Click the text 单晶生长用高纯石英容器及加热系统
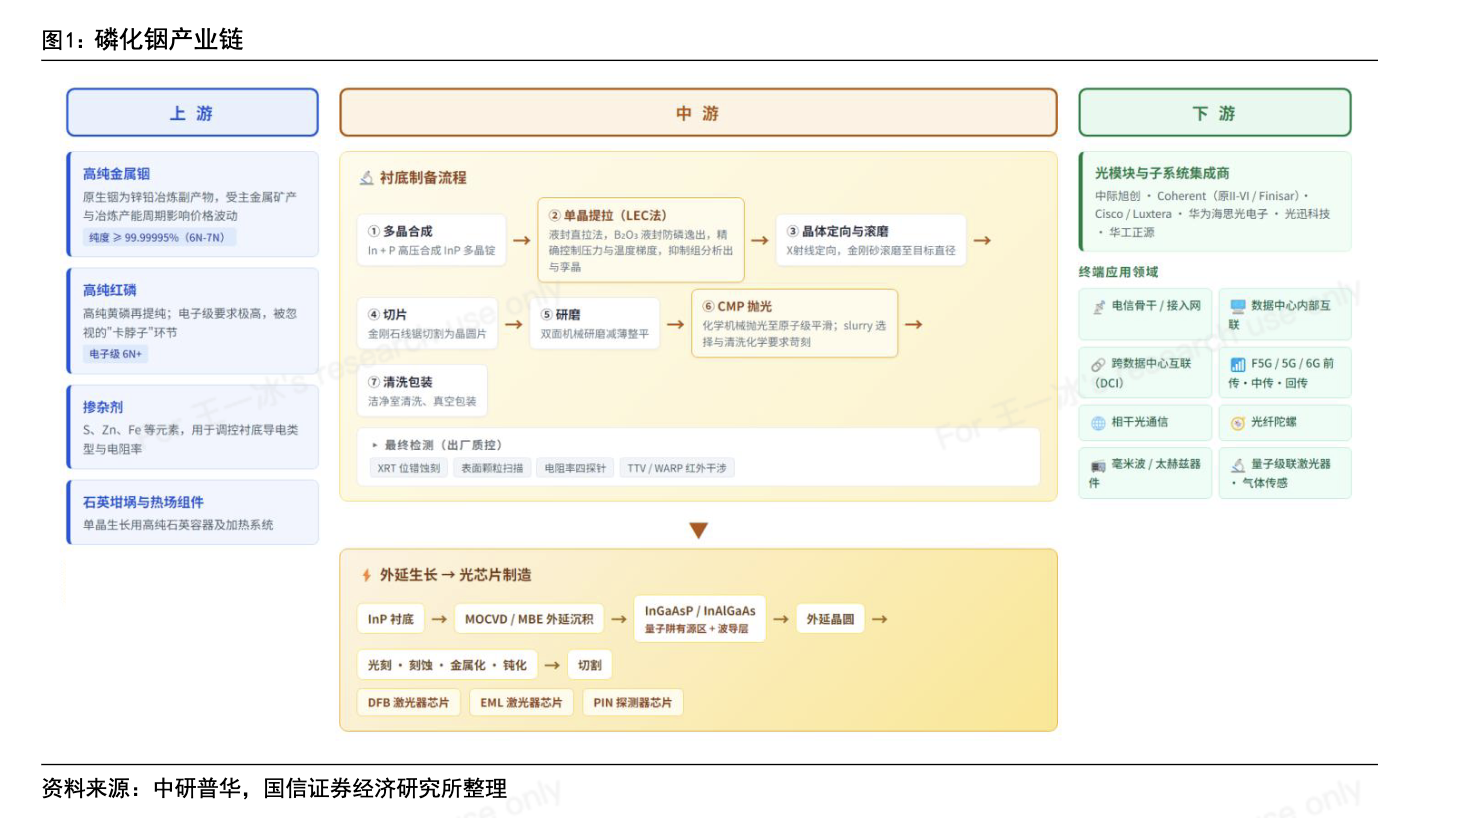 tap(178, 525)
